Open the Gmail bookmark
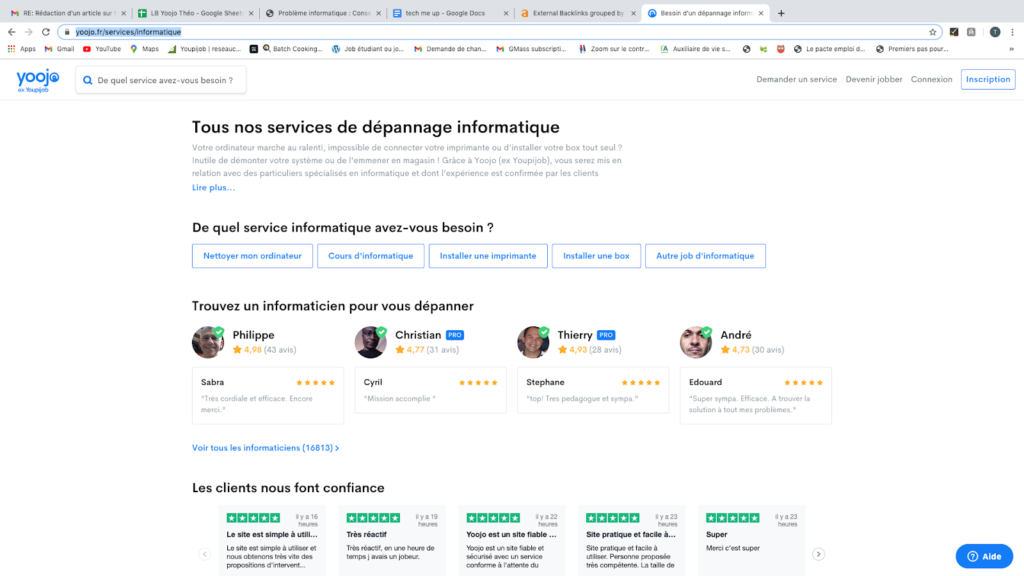 tap(59, 49)
